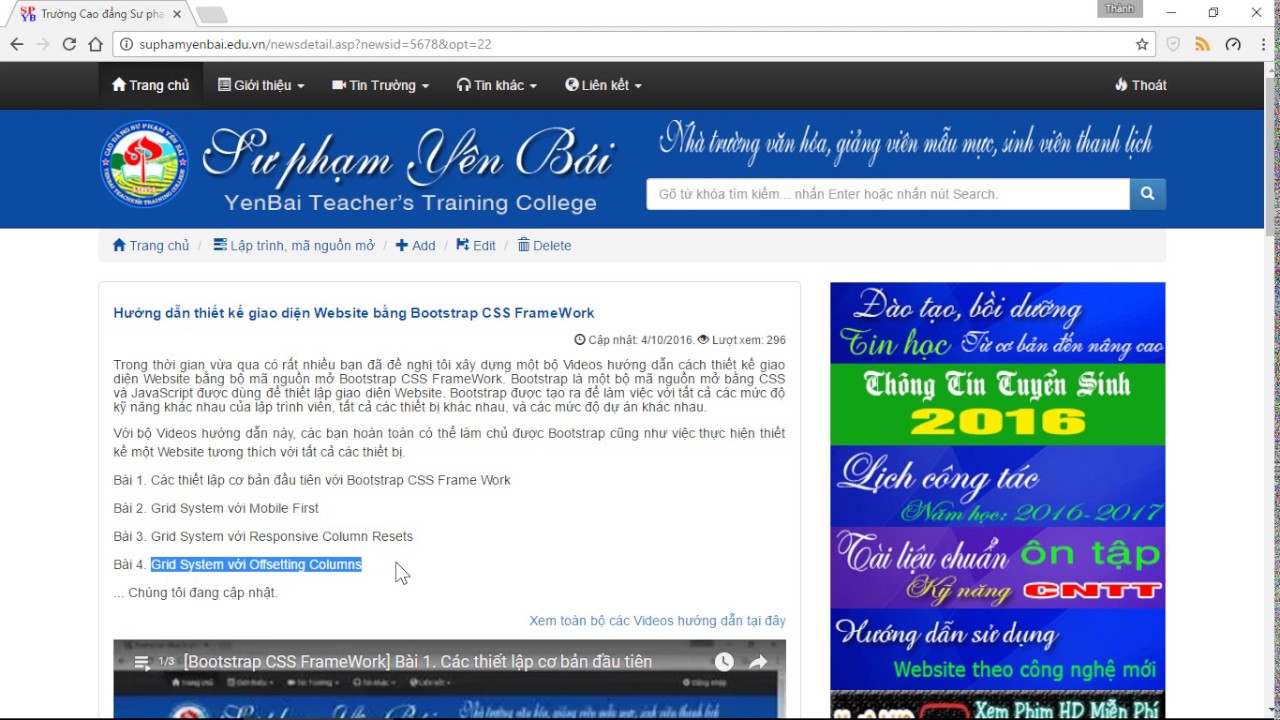Open the Tin khác navigation menu
1280x720 pixels.
pyautogui.click(x=497, y=85)
